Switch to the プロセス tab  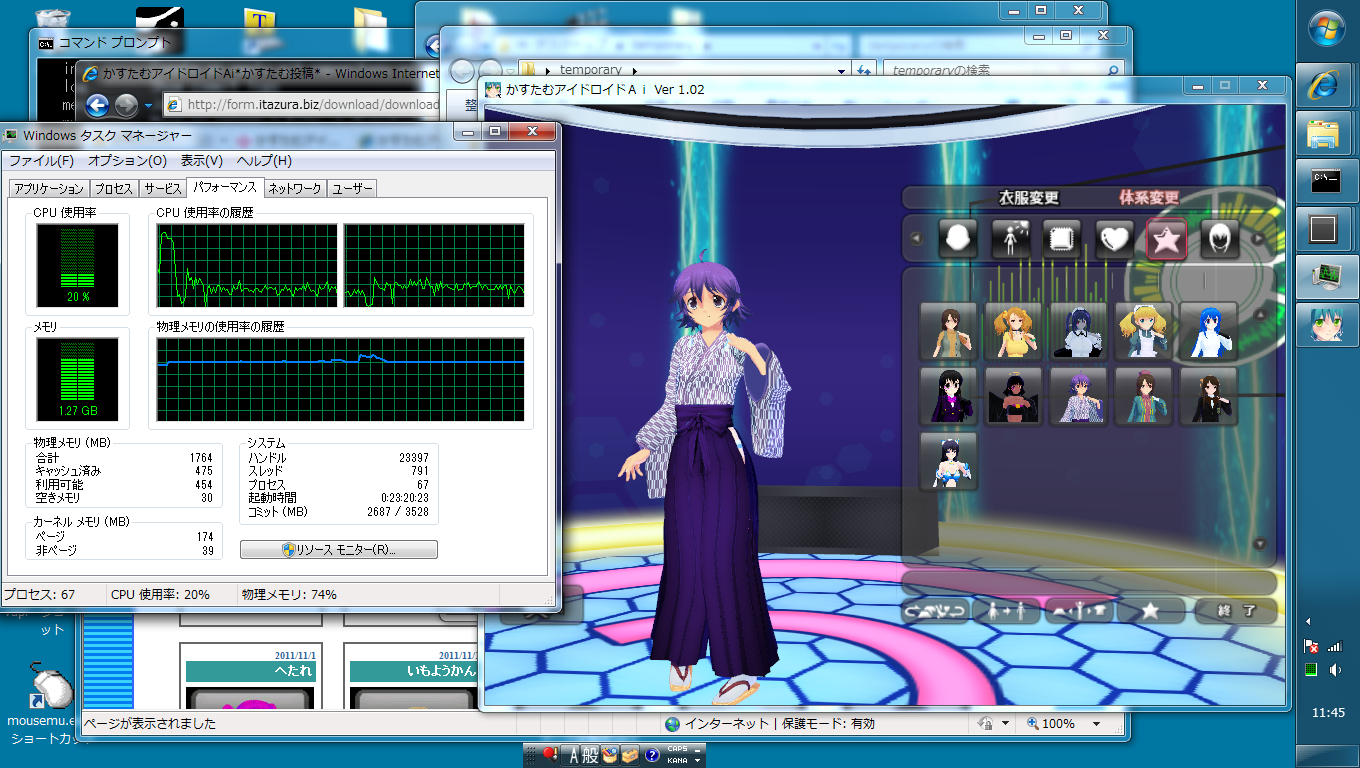coord(113,188)
